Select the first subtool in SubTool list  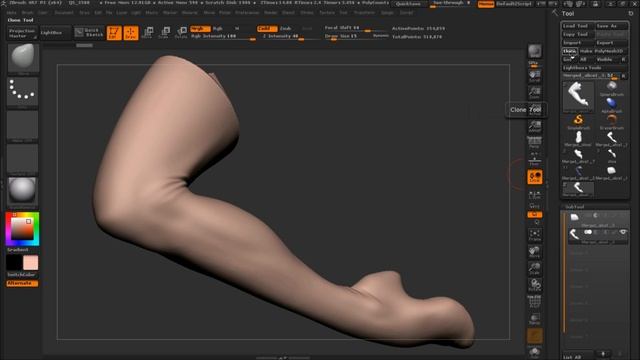coord(597,220)
